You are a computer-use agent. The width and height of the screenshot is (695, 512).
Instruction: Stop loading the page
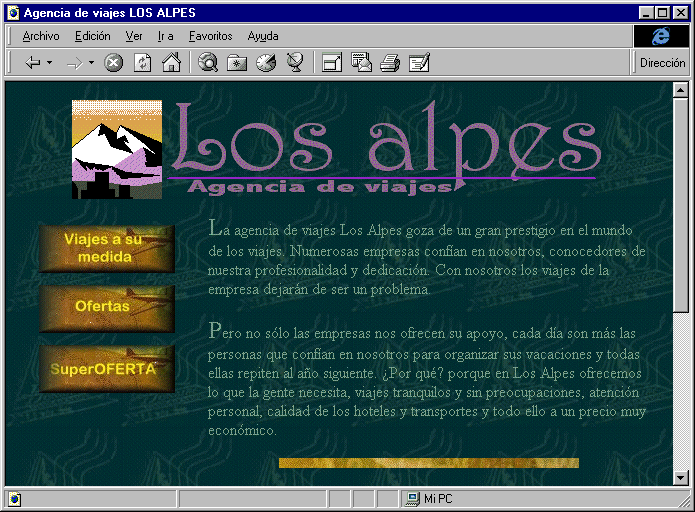[114, 63]
